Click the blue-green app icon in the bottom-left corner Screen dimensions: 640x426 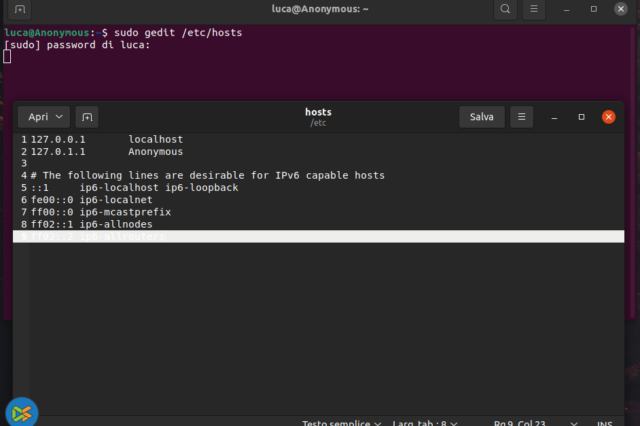pyautogui.click(x=21, y=411)
